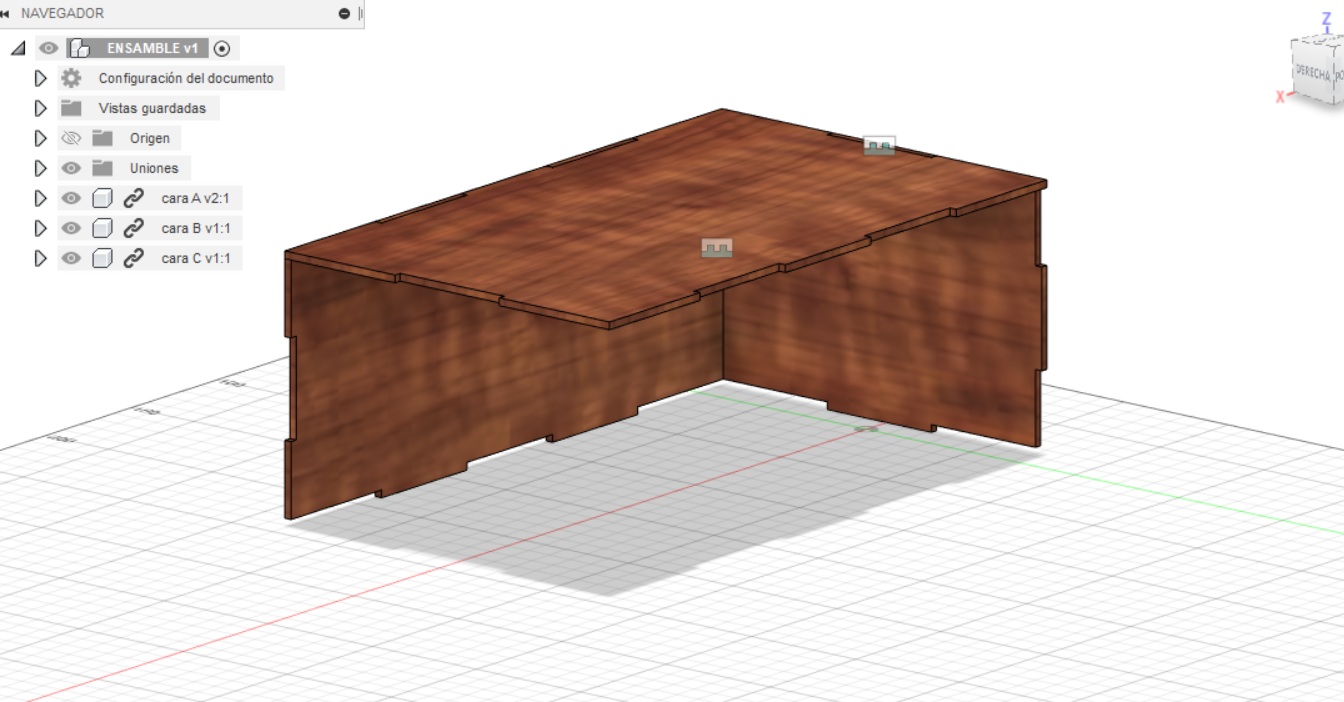The height and width of the screenshot is (702, 1344).
Task: Click the Origen folder icon
Action: coord(103,138)
